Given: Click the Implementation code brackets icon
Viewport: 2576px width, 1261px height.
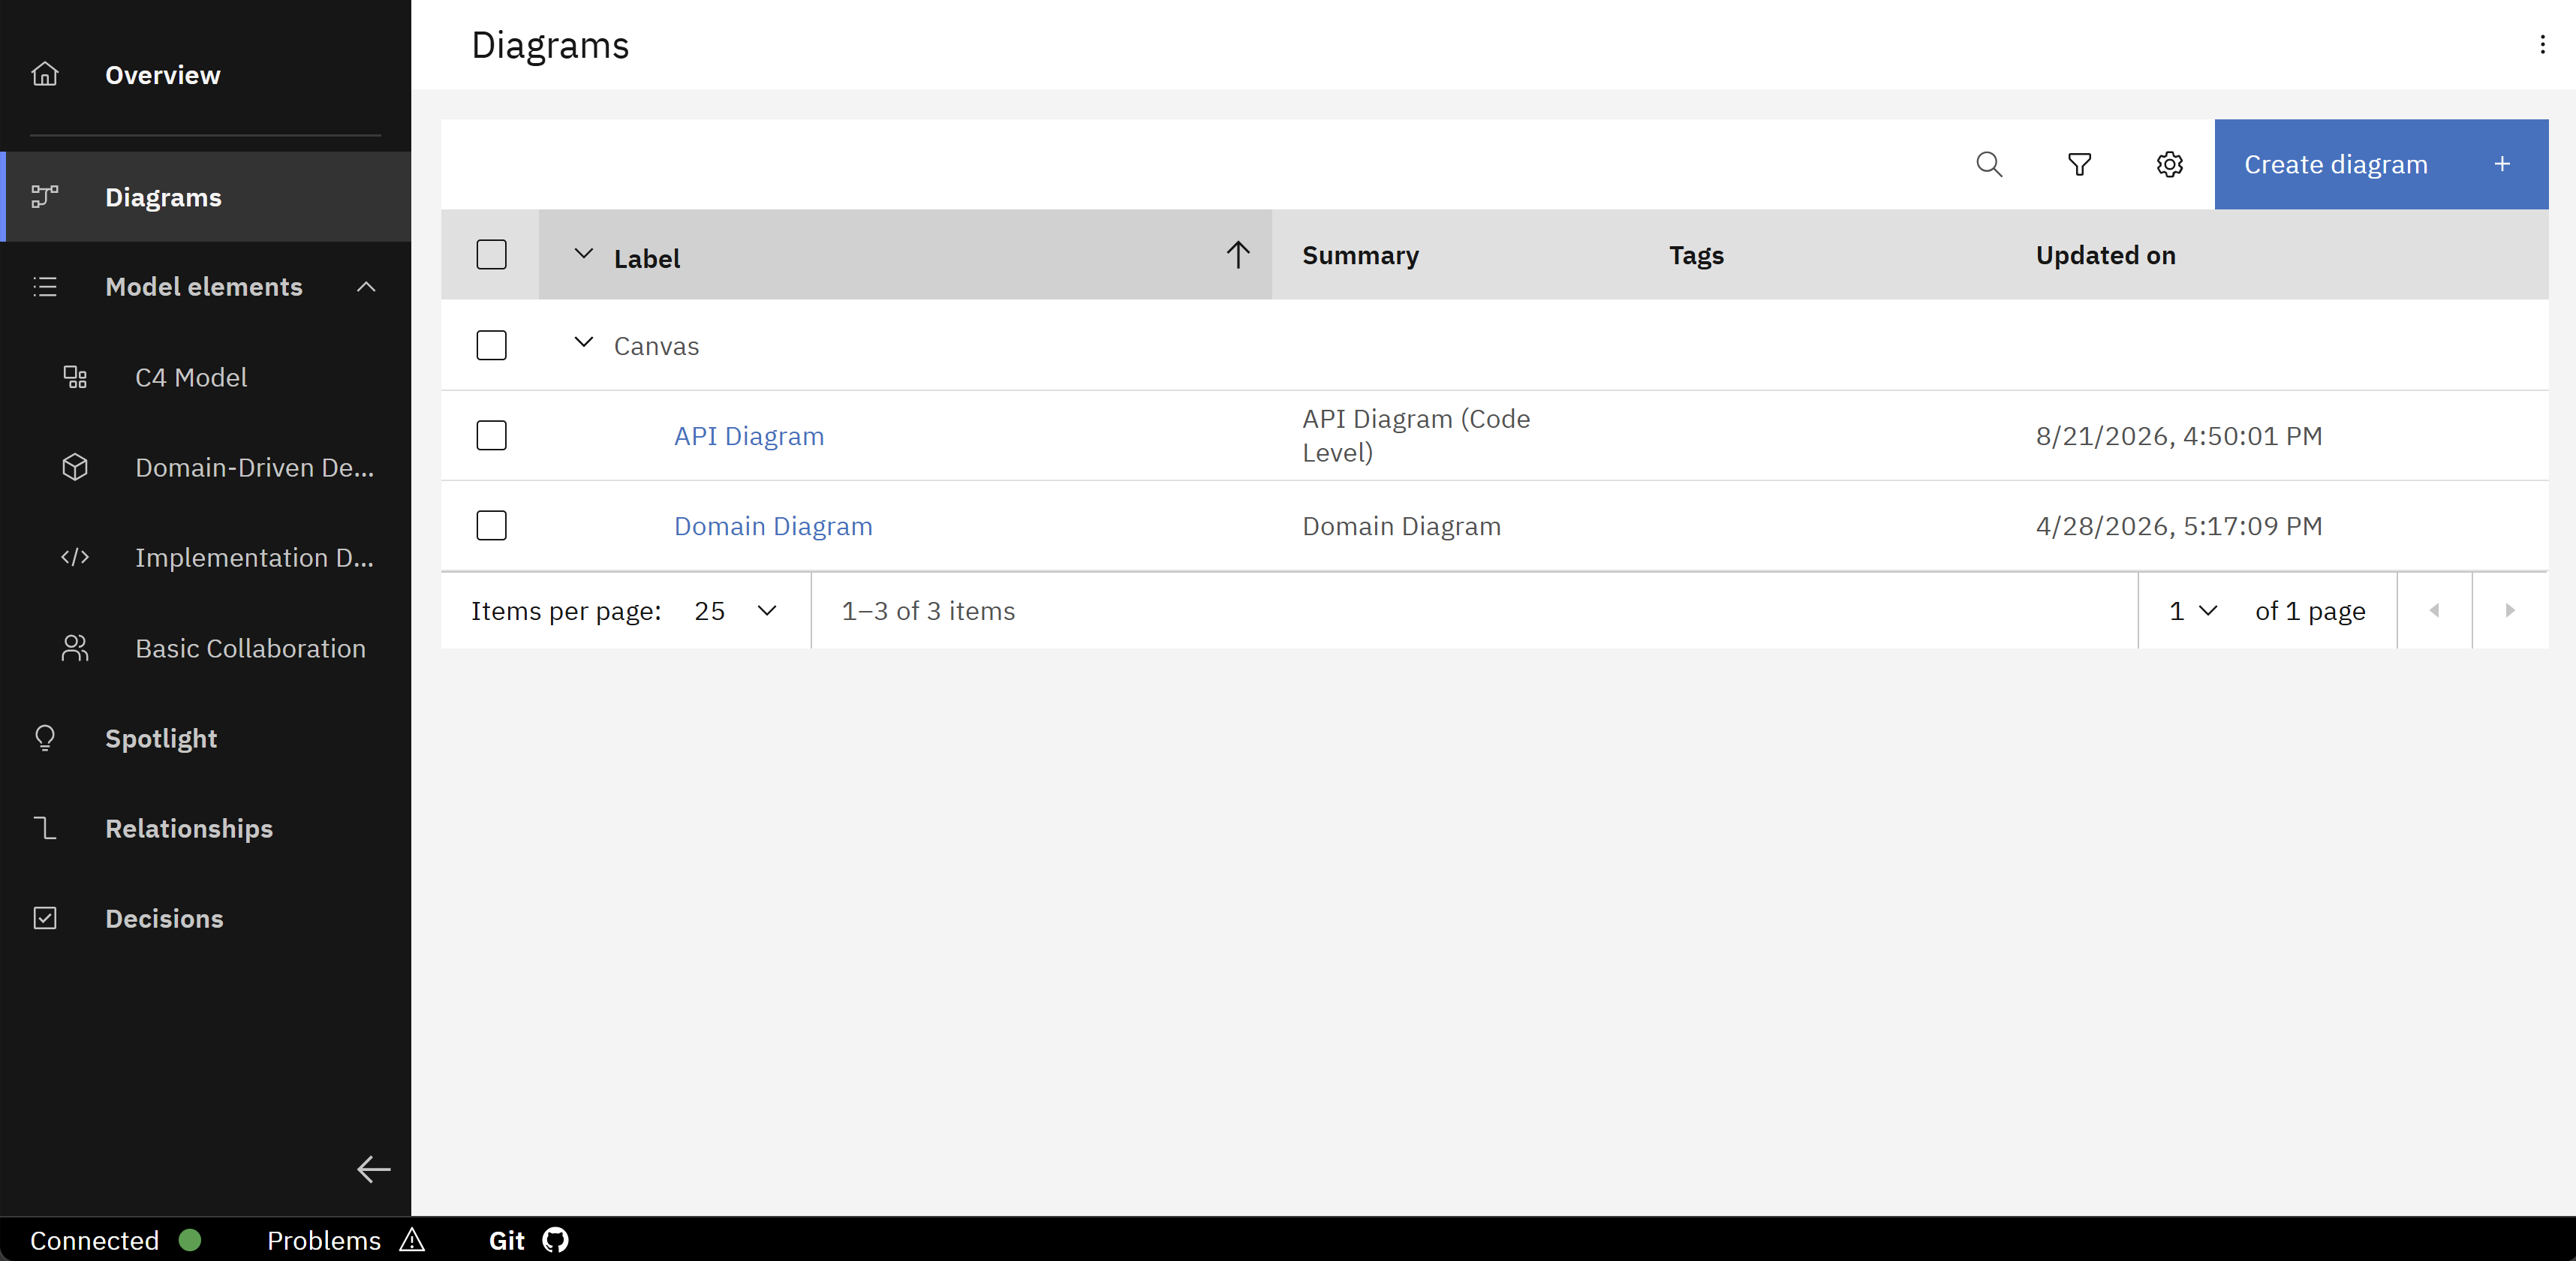Looking at the screenshot, I should pyautogui.click(x=75, y=557).
